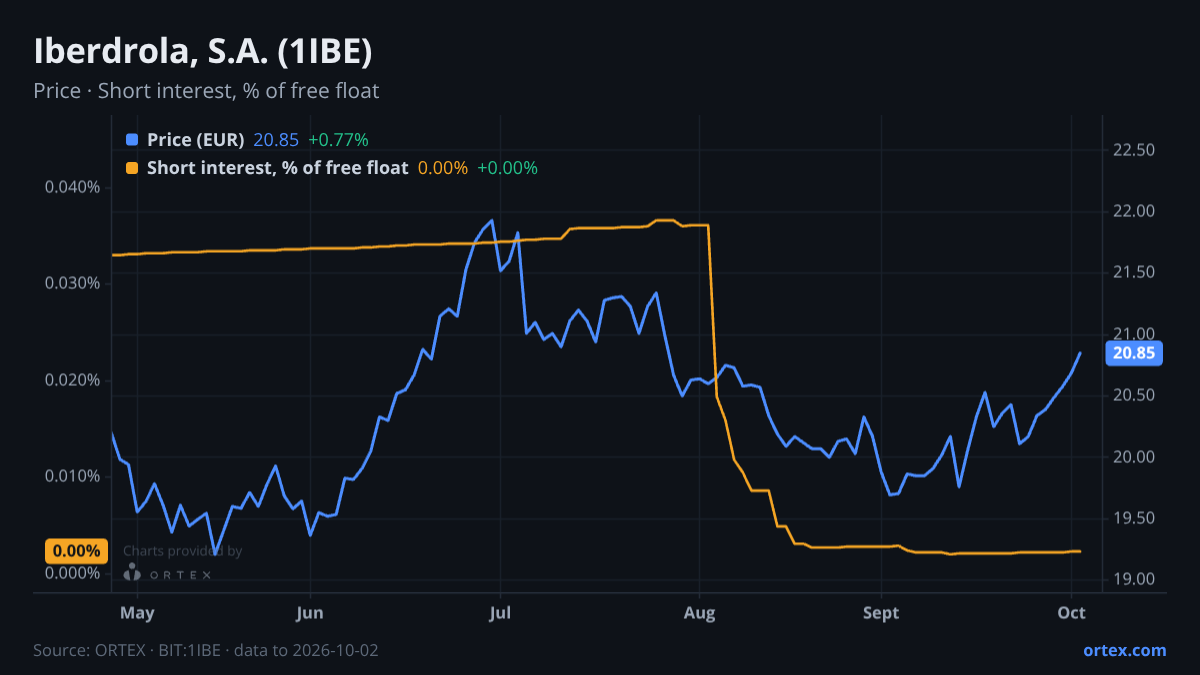Click the 0.030% left axis label
Screen dimensions: 1200x675
(73, 283)
